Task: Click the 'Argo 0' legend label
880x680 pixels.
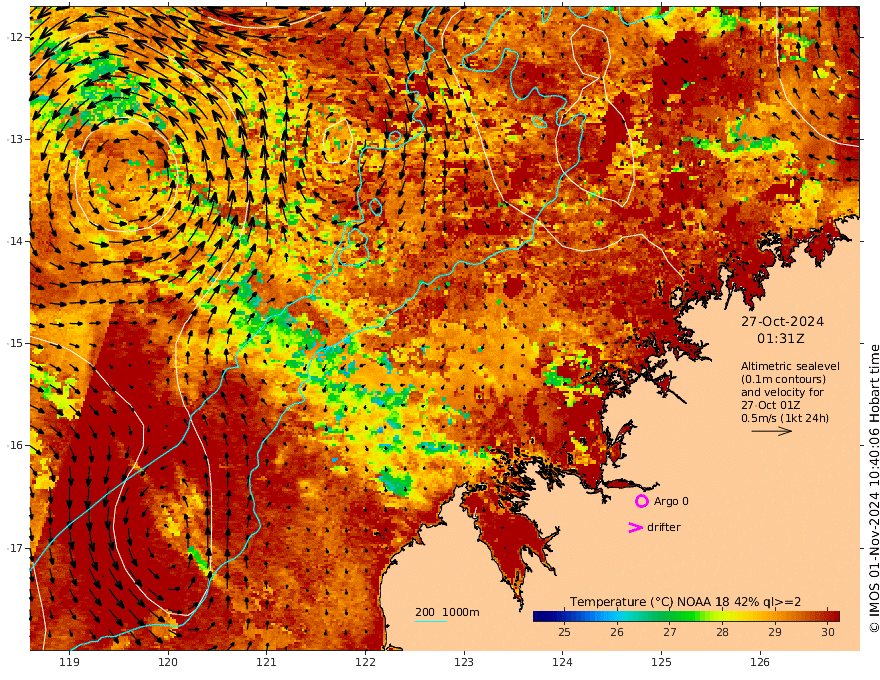Action: [671, 501]
